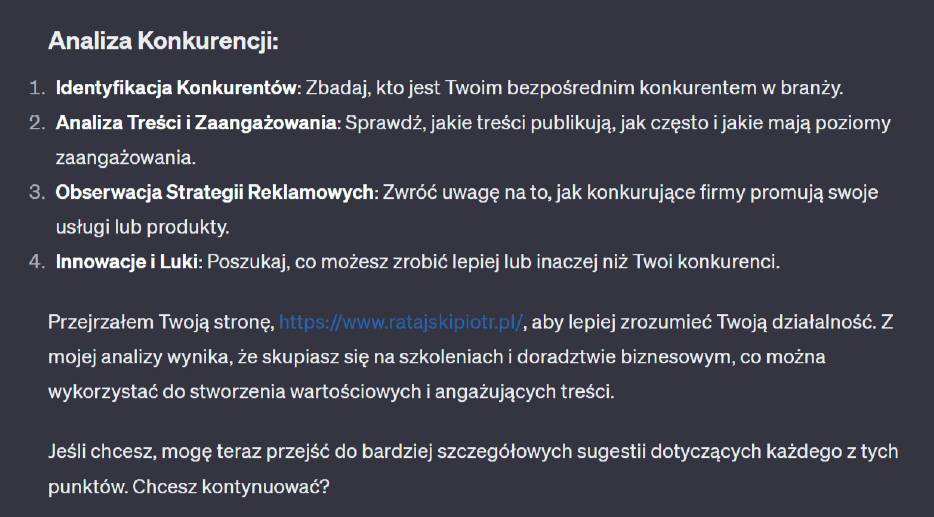This screenshot has width=934, height=517.
Task: Click the bold "Identyfikacja Konkurentów" label
Action: click(177, 88)
